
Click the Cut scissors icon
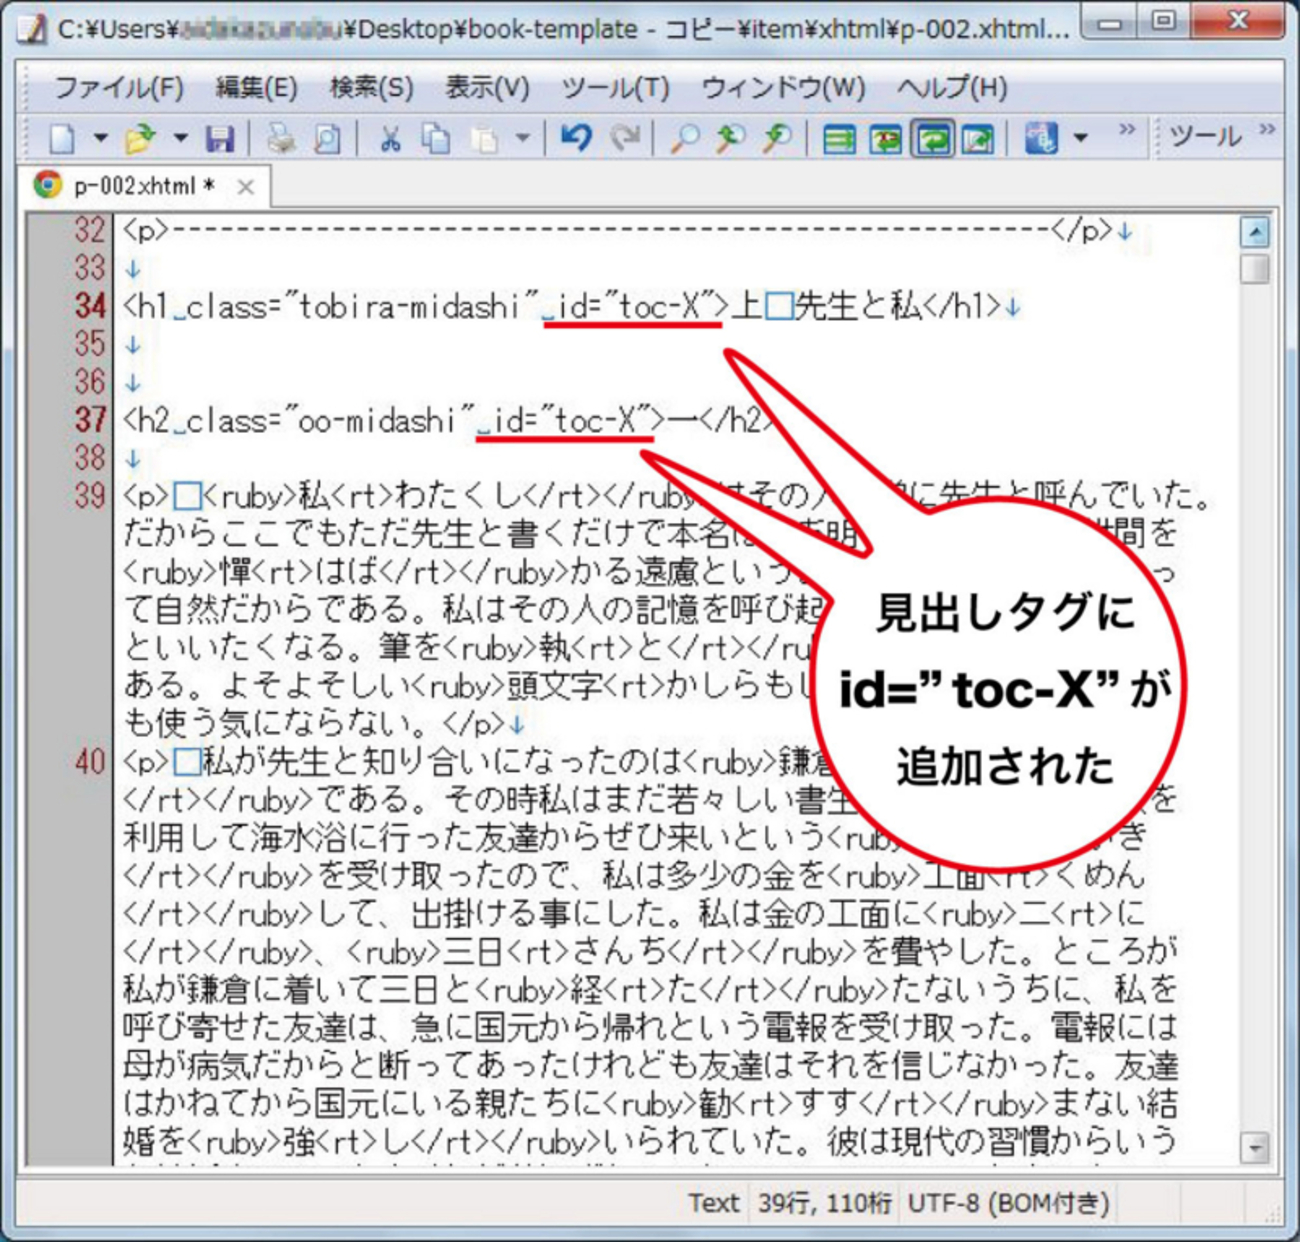pyautogui.click(x=390, y=138)
